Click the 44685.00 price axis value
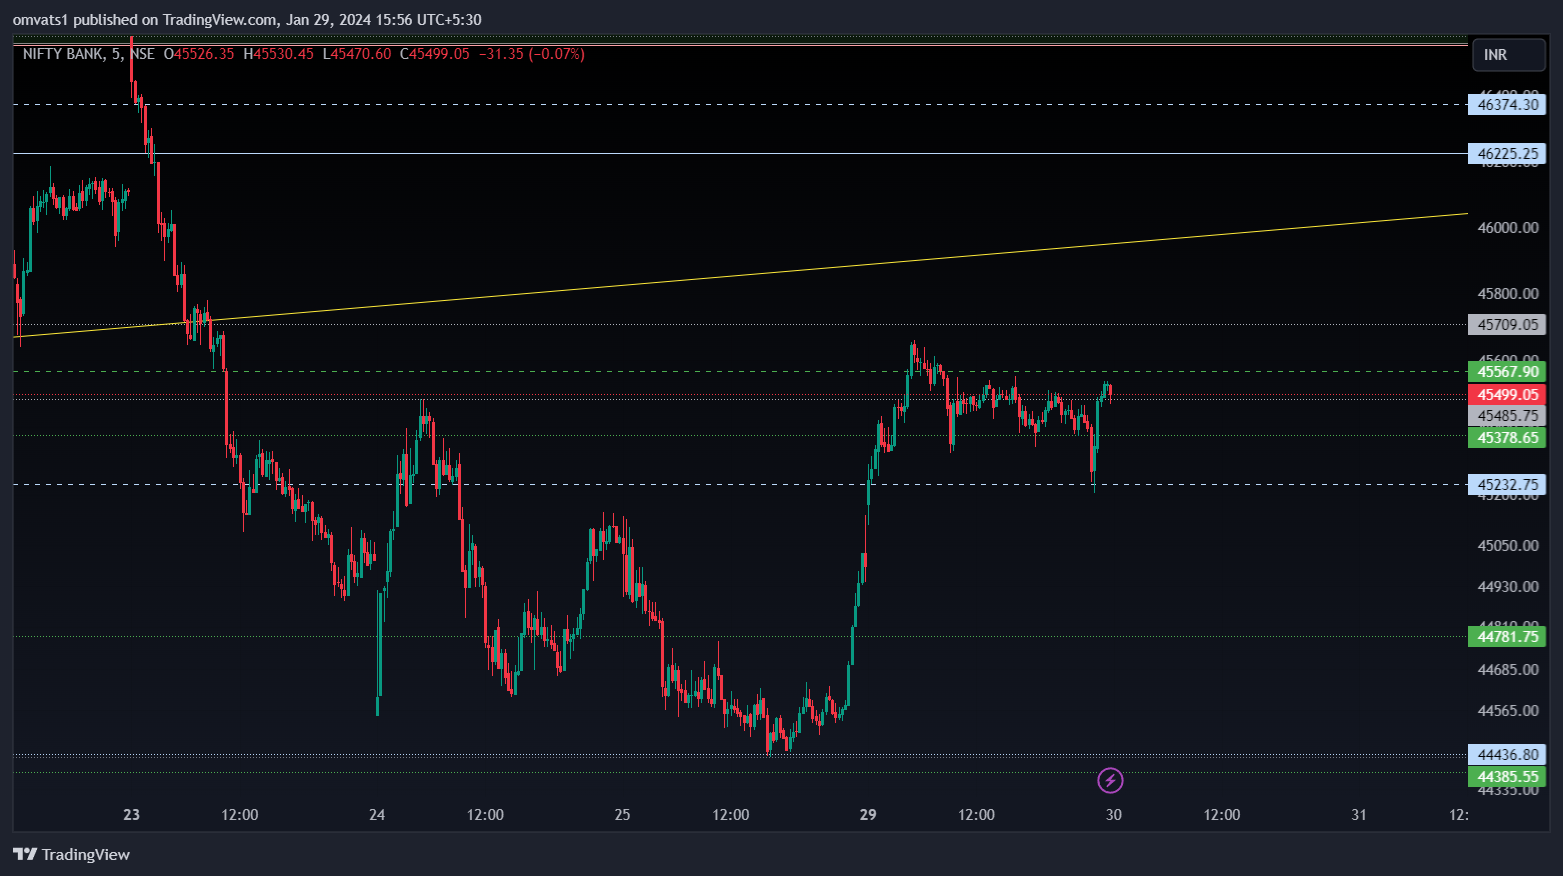 [1508, 670]
